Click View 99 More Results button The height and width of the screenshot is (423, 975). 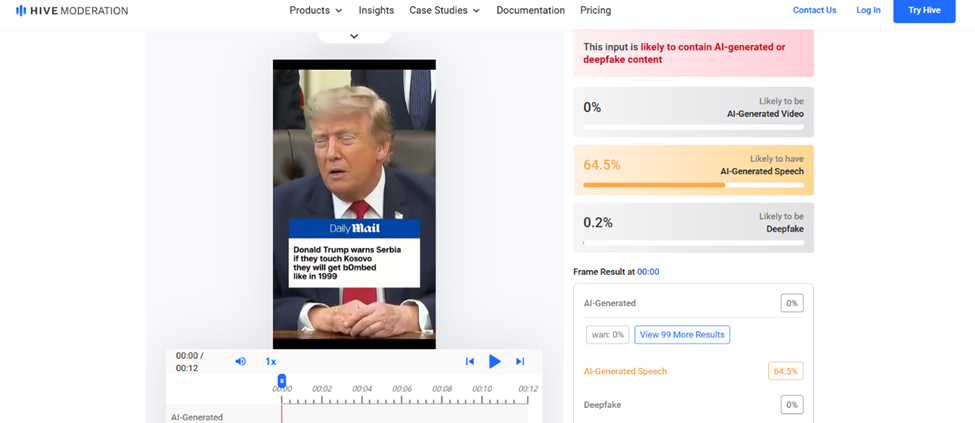point(682,335)
